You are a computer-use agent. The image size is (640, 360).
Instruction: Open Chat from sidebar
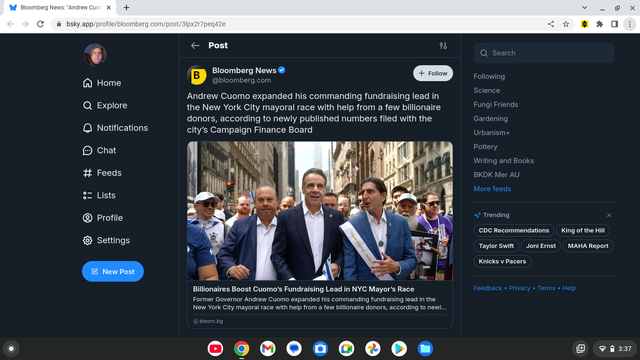pyautogui.click(x=99, y=150)
